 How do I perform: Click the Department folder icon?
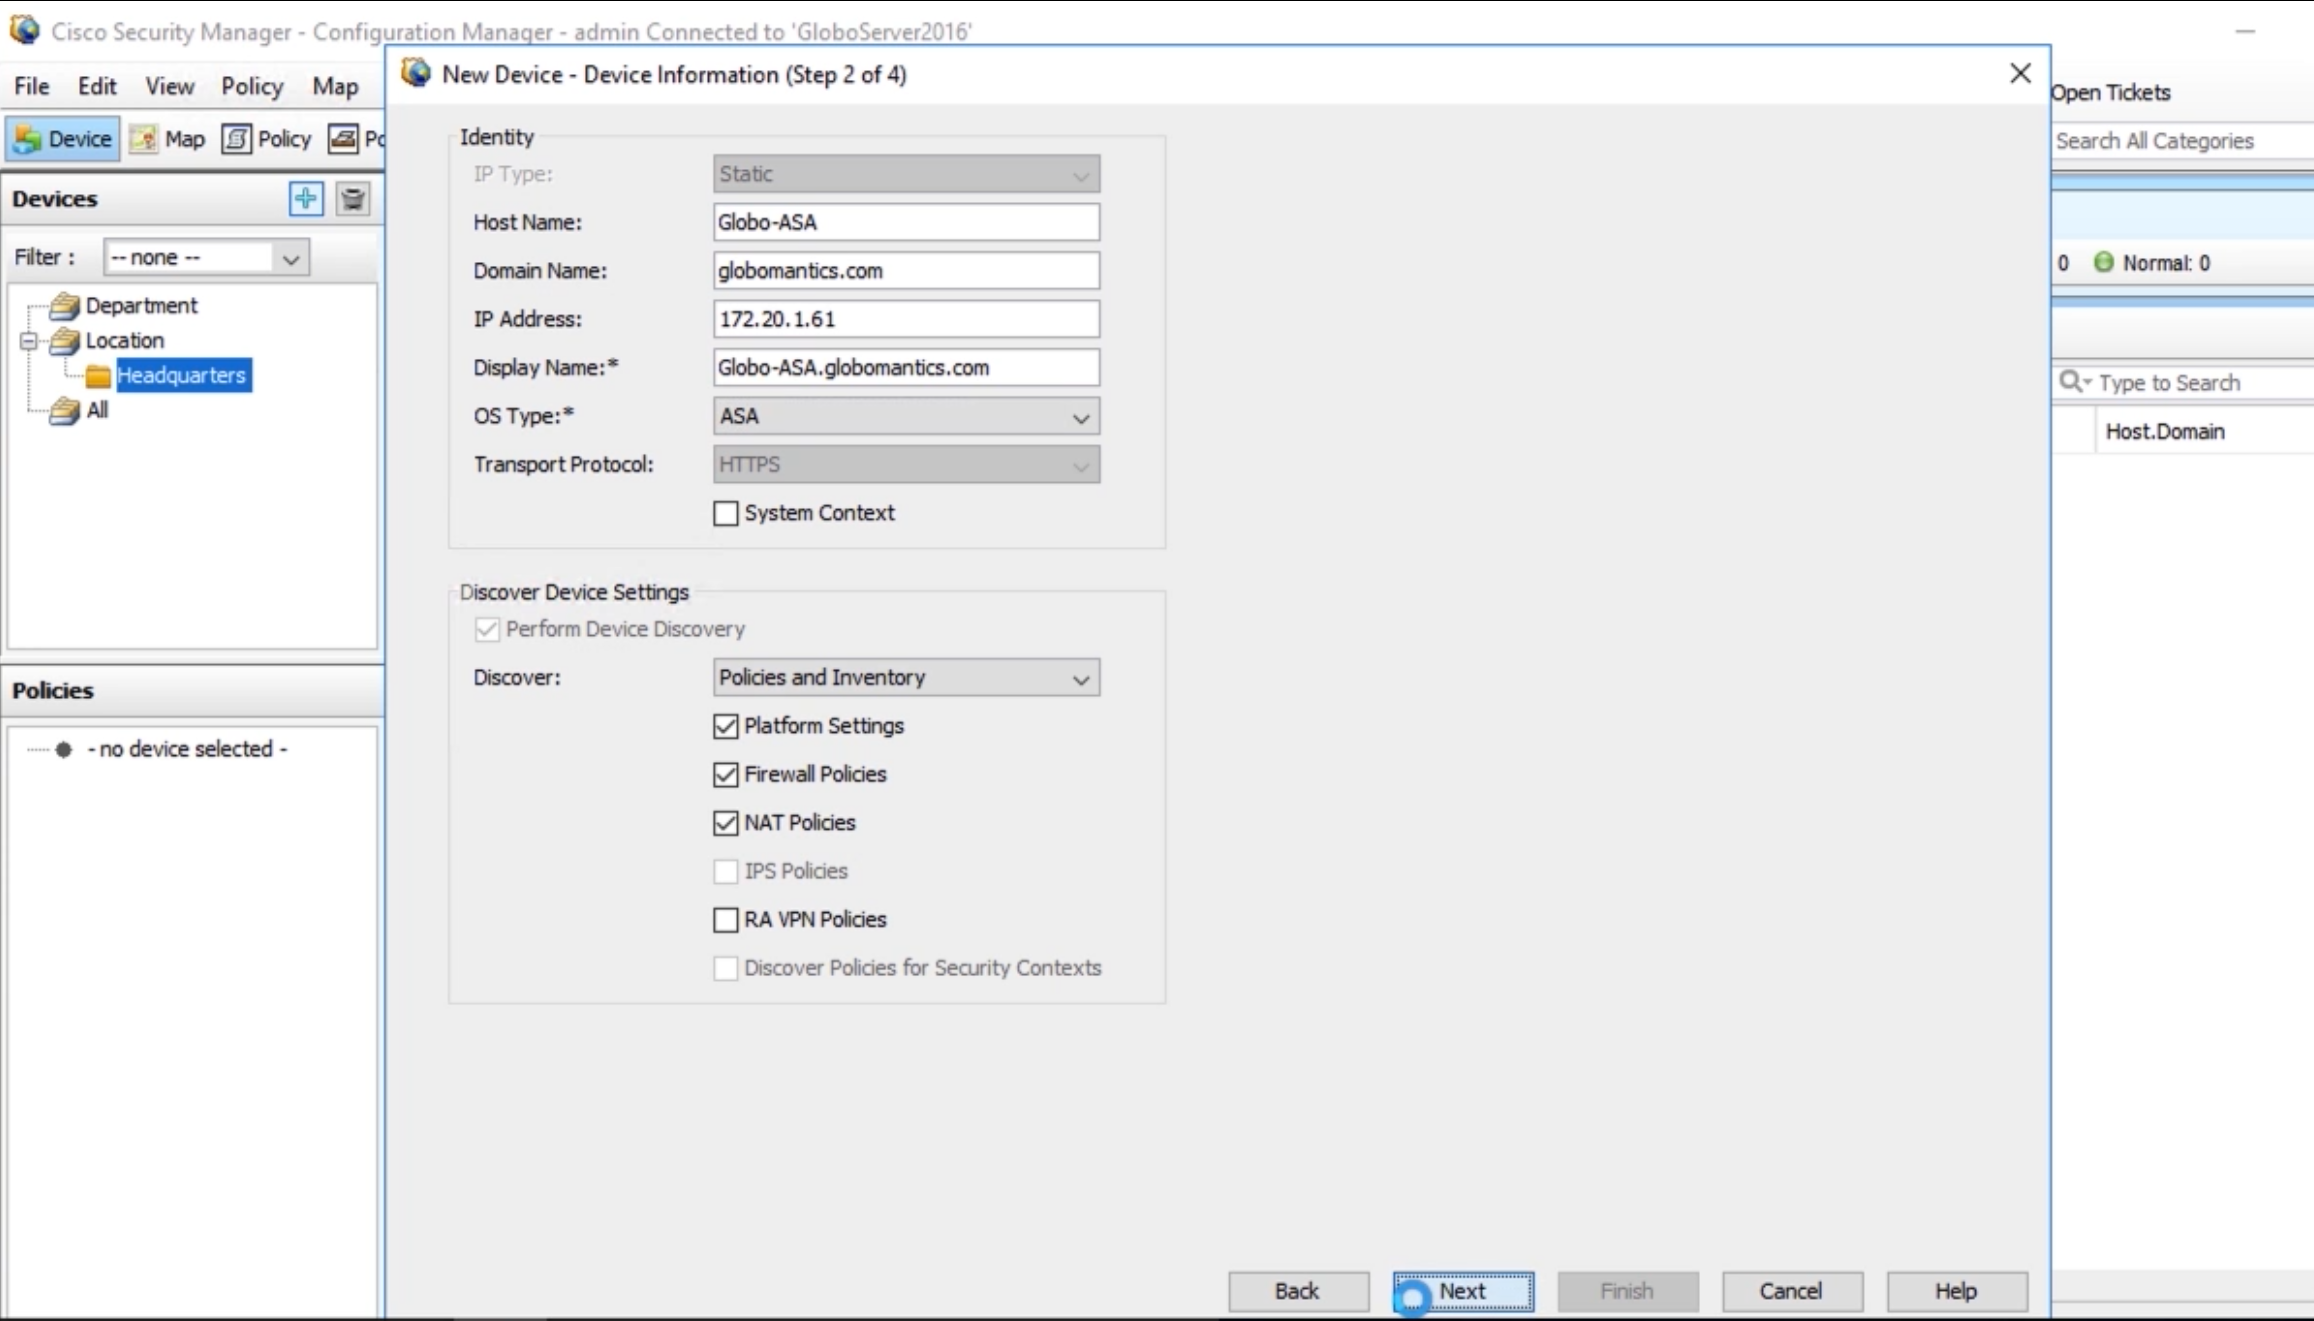click(x=65, y=305)
